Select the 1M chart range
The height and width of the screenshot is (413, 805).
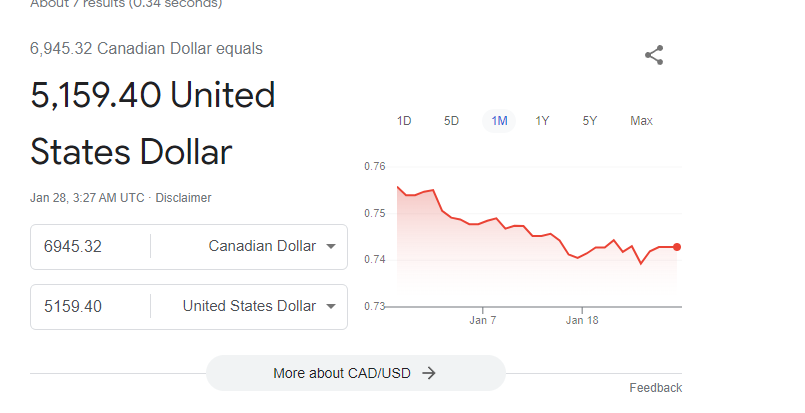[x=499, y=121]
